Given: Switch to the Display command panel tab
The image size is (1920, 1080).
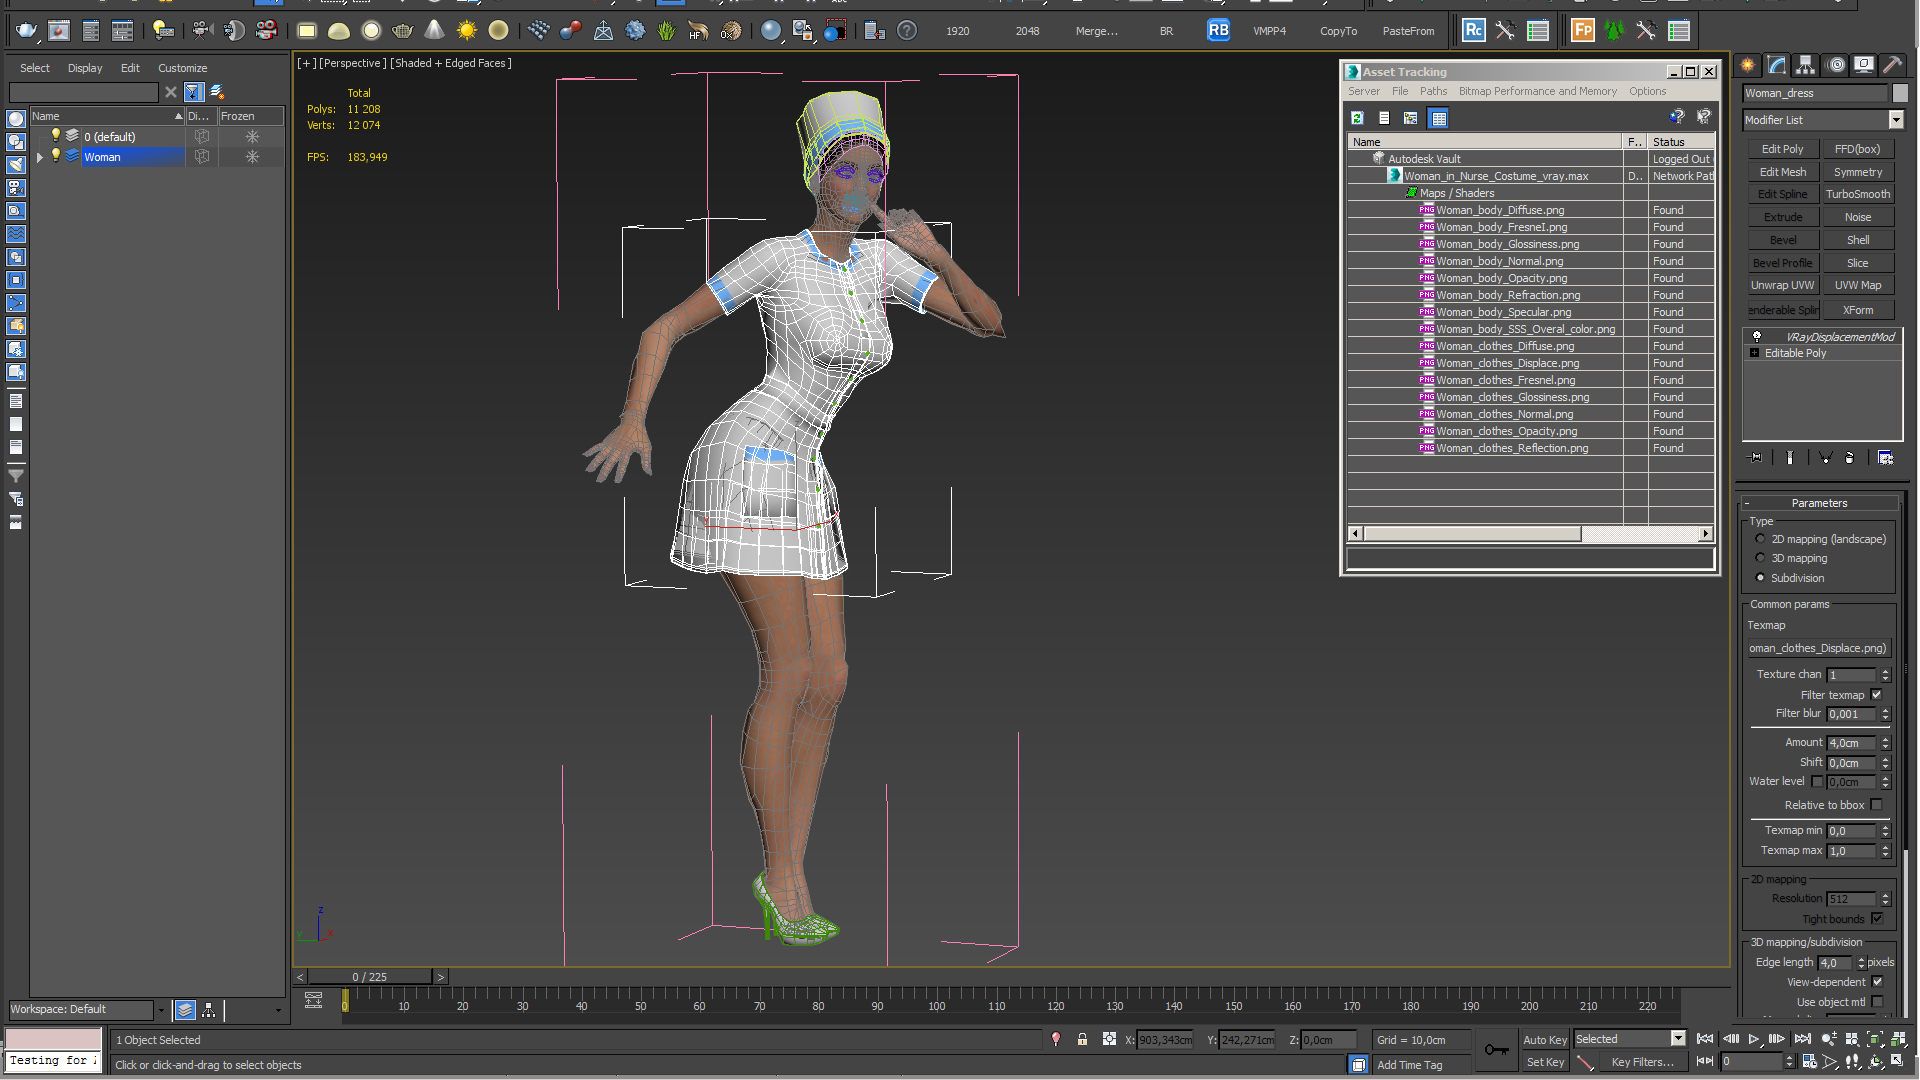Looking at the screenshot, I should (x=1864, y=65).
